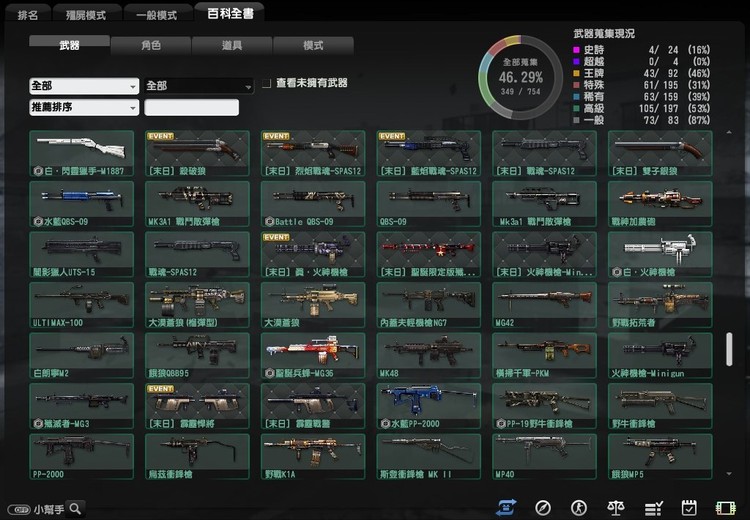Enable the 查看未擁有武器 checkbox
This screenshot has width=750, height=520.
coord(266,84)
